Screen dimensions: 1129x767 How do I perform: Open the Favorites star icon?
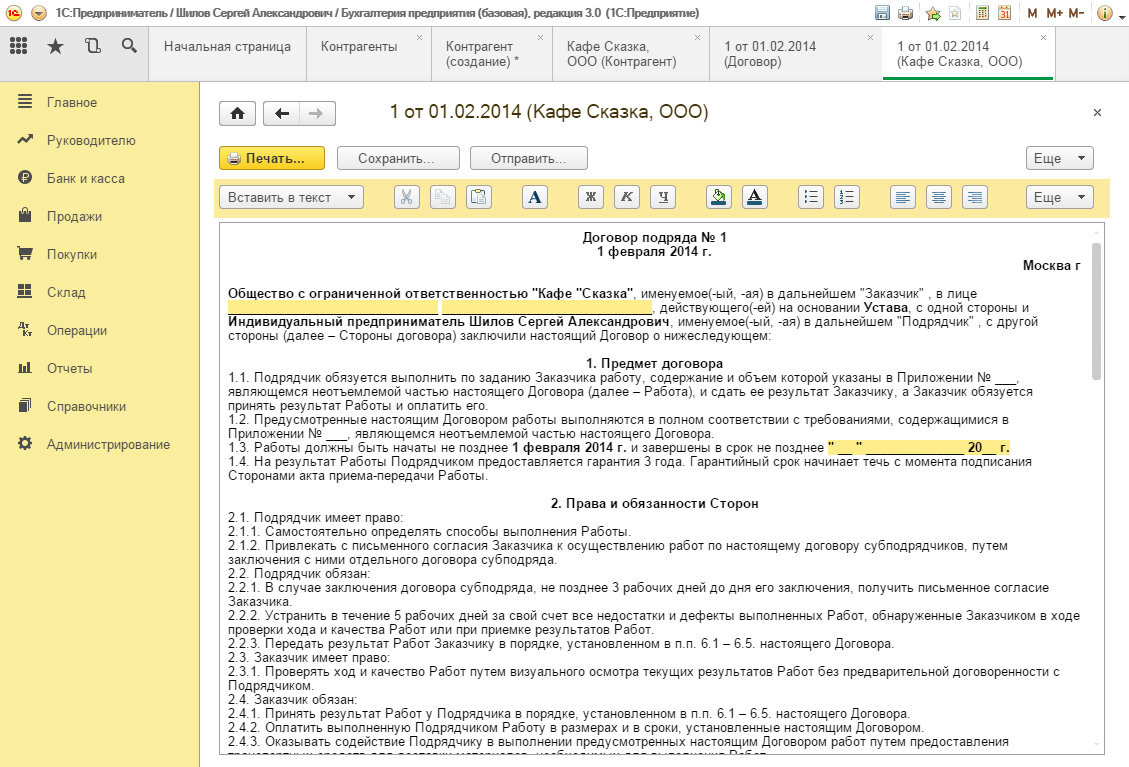55,46
